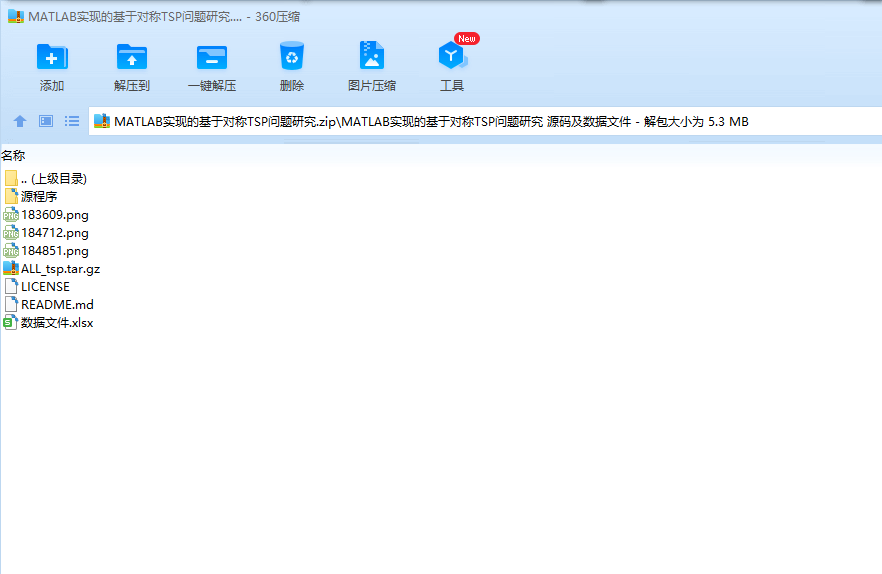Open the 图片压缩 (Image compression) tool

point(372,56)
